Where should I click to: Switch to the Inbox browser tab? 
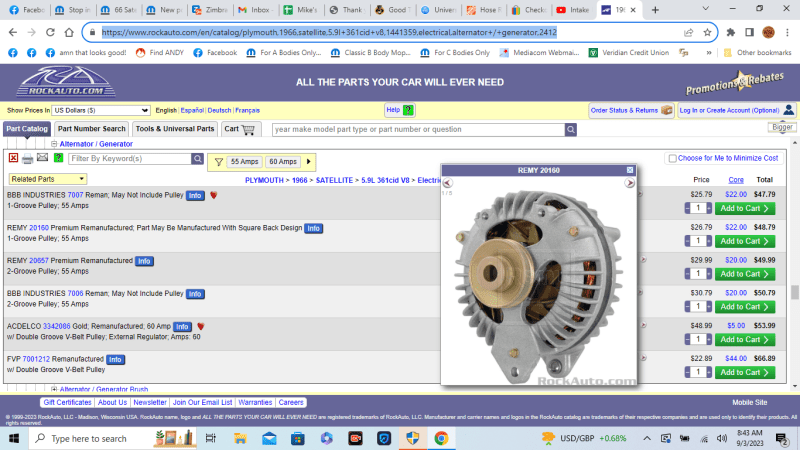[x=257, y=10]
